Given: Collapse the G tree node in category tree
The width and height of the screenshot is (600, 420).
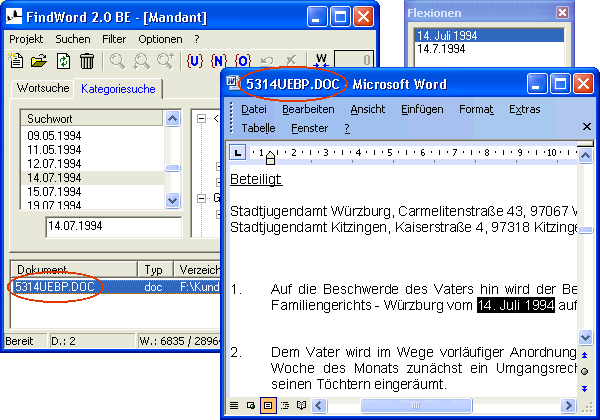Looking at the screenshot, I should [201, 198].
